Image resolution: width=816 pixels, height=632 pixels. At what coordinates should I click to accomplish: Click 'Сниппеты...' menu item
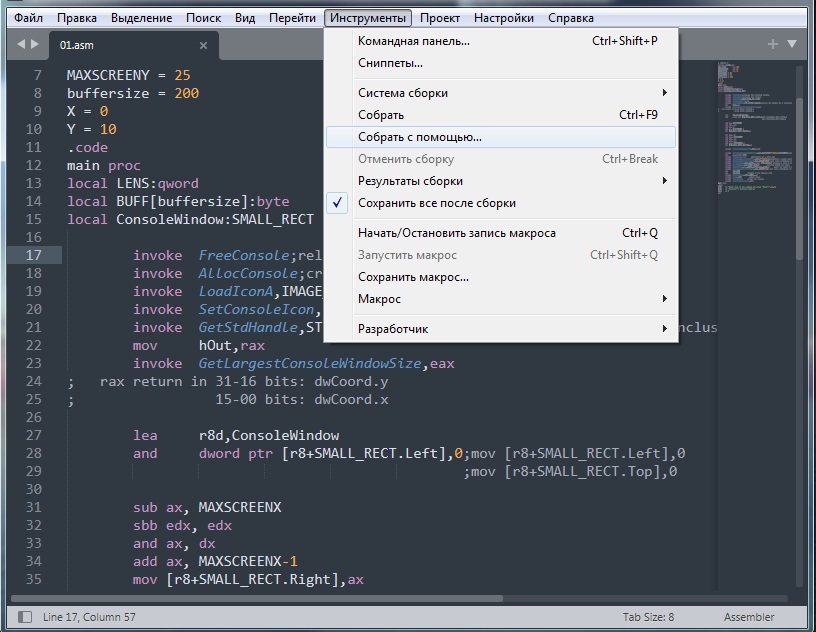pos(390,63)
